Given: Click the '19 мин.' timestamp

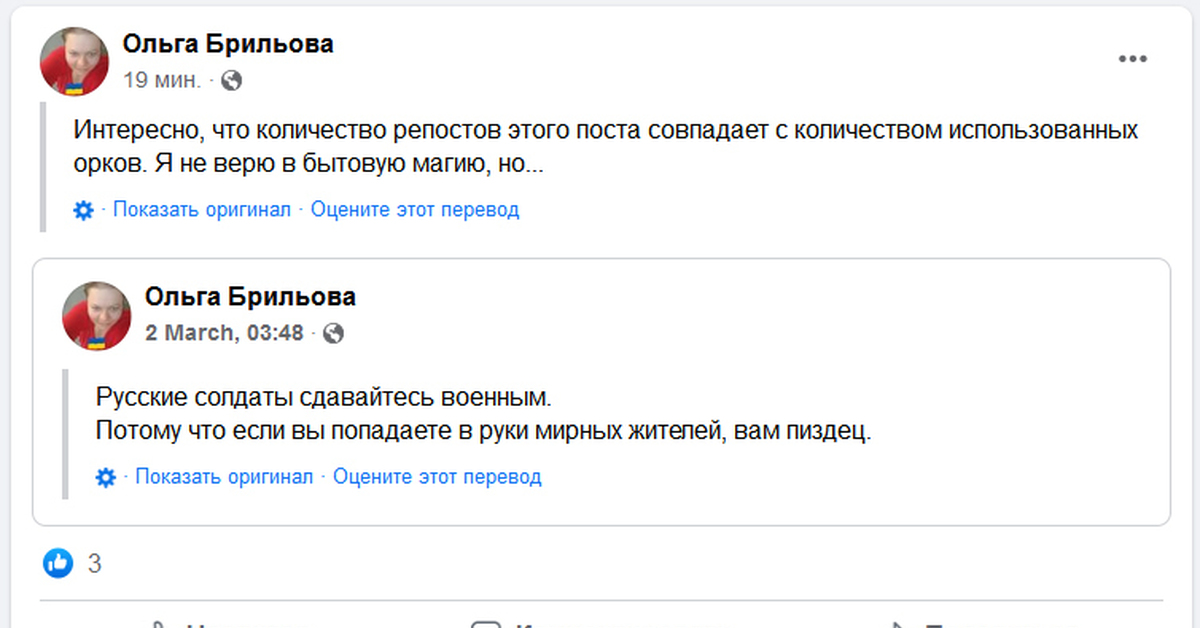Looking at the screenshot, I should tap(162, 80).
